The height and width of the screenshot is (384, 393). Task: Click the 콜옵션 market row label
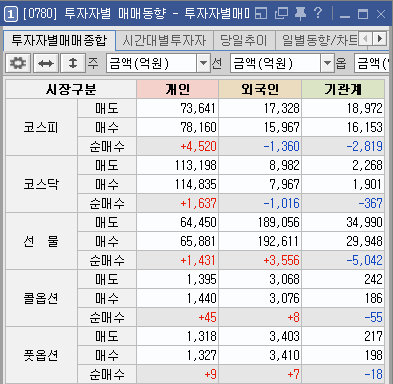click(41, 298)
